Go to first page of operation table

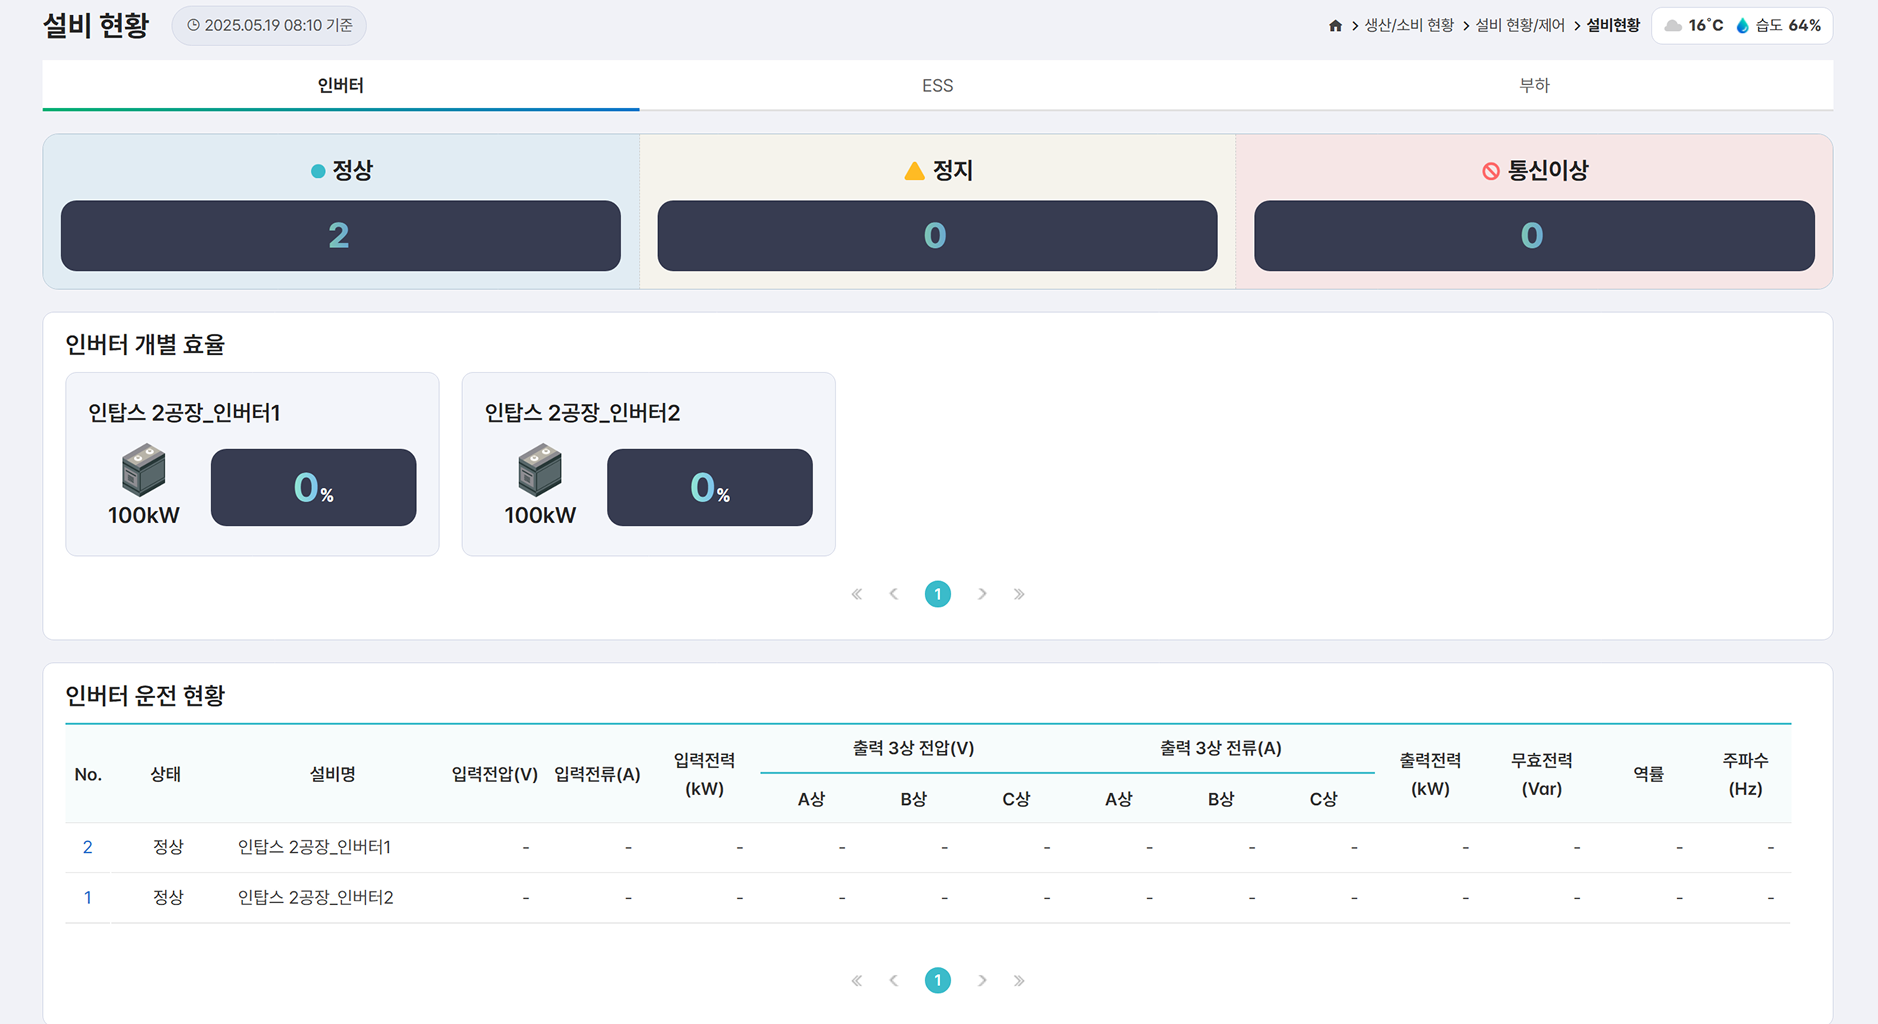point(857,981)
